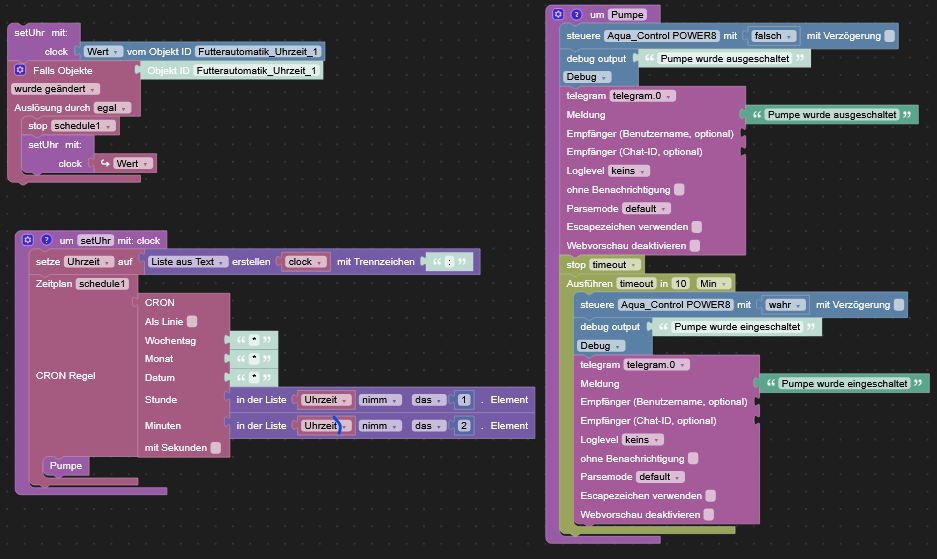Screen dimensions: 937x559
Task: Click the number 1 field in the Stunde row
Action: (464, 399)
